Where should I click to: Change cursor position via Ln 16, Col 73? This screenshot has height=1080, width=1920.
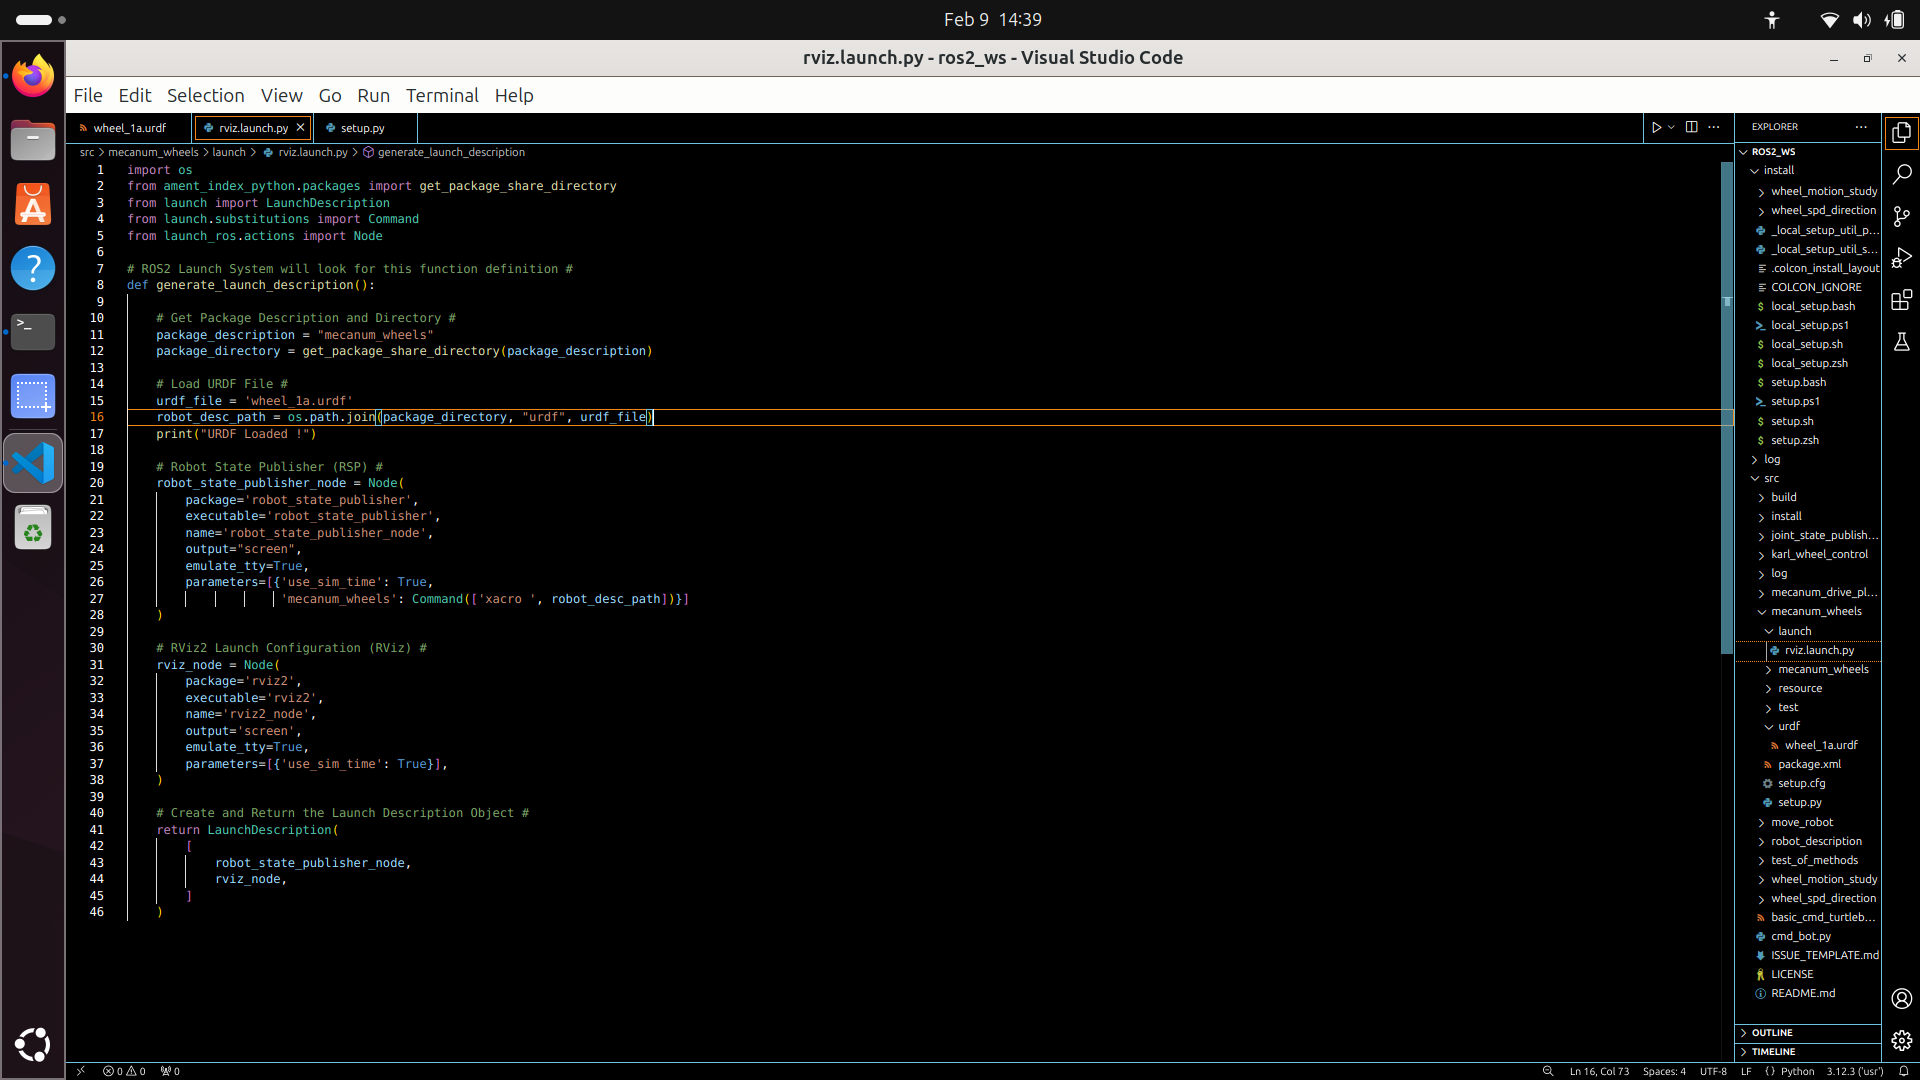tap(1599, 1071)
